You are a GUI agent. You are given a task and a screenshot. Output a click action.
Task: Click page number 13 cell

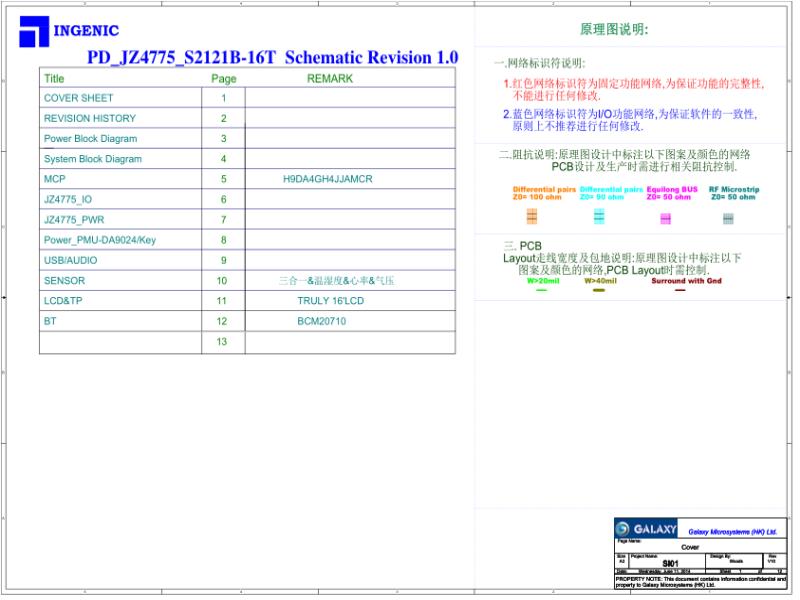tap(221, 342)
